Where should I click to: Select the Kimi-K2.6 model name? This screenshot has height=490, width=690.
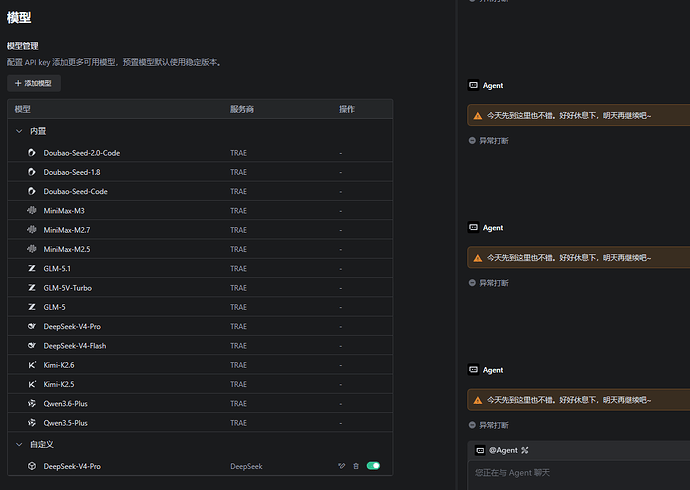click(59, 365)
